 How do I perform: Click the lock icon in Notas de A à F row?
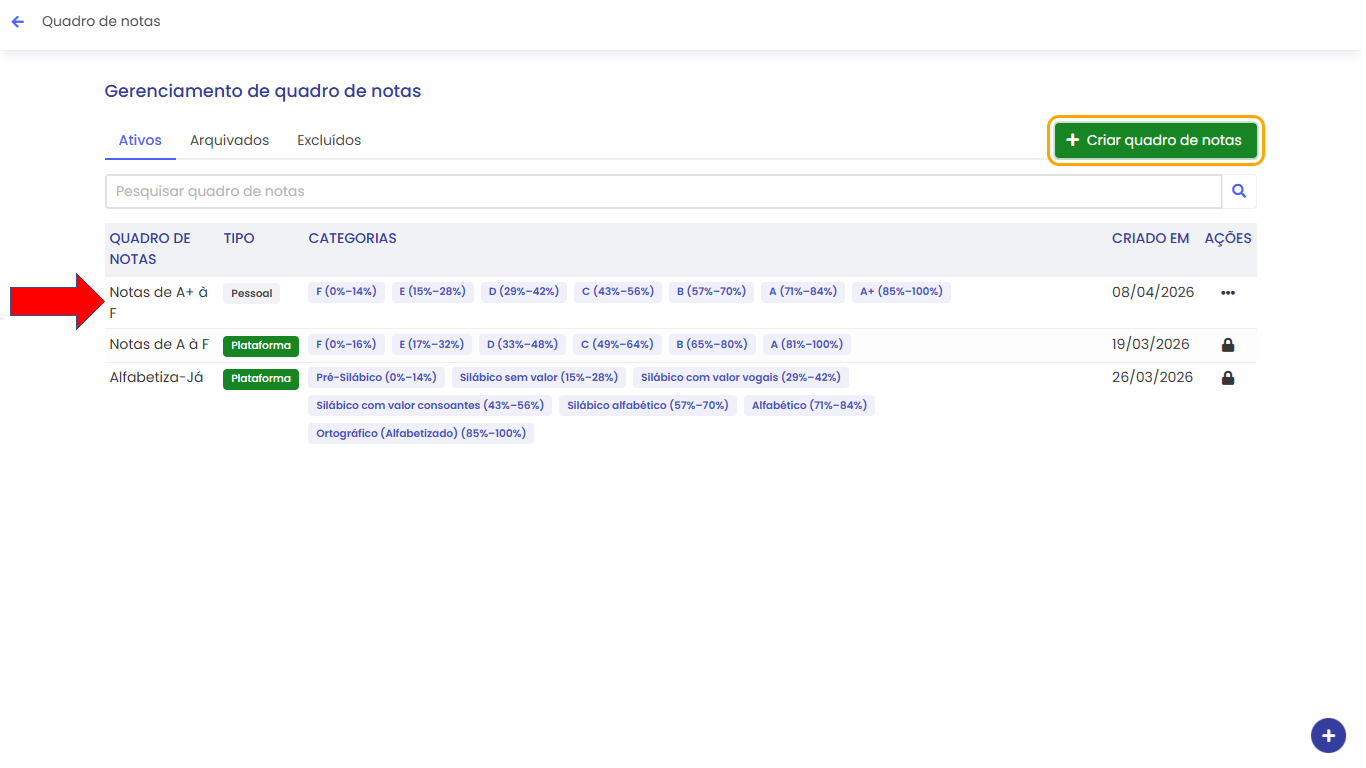[1228, 345]
